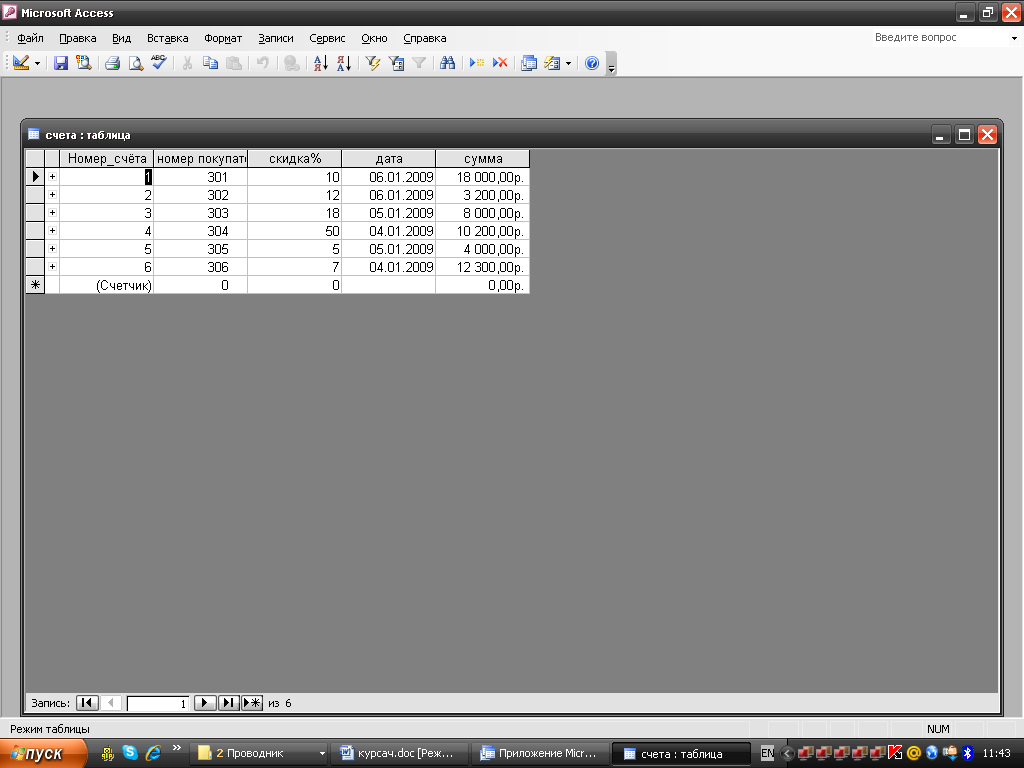Screen dimensions: 1024x768
Task: Select the new record row selector
Action: [x=35, y=285]
